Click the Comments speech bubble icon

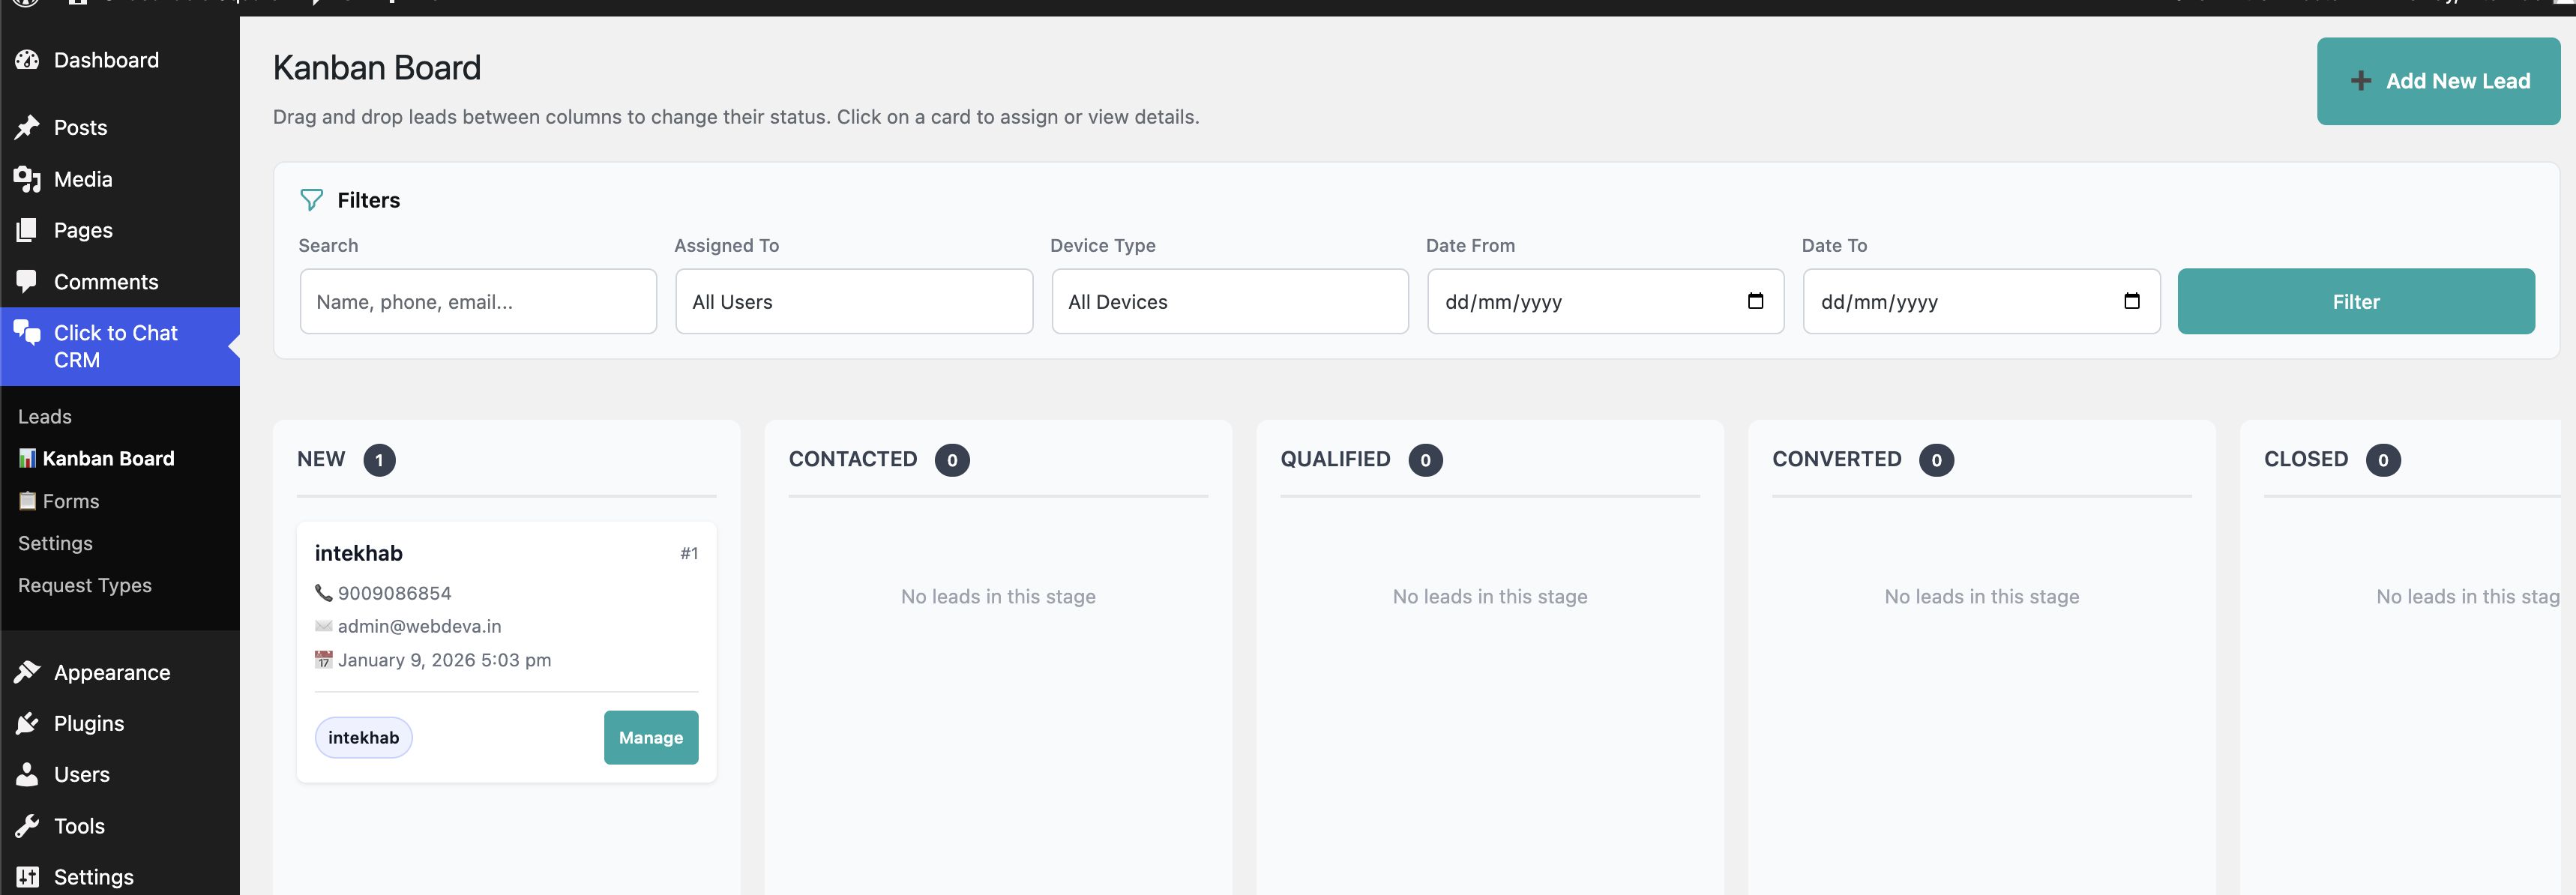[x=27, y=281]
